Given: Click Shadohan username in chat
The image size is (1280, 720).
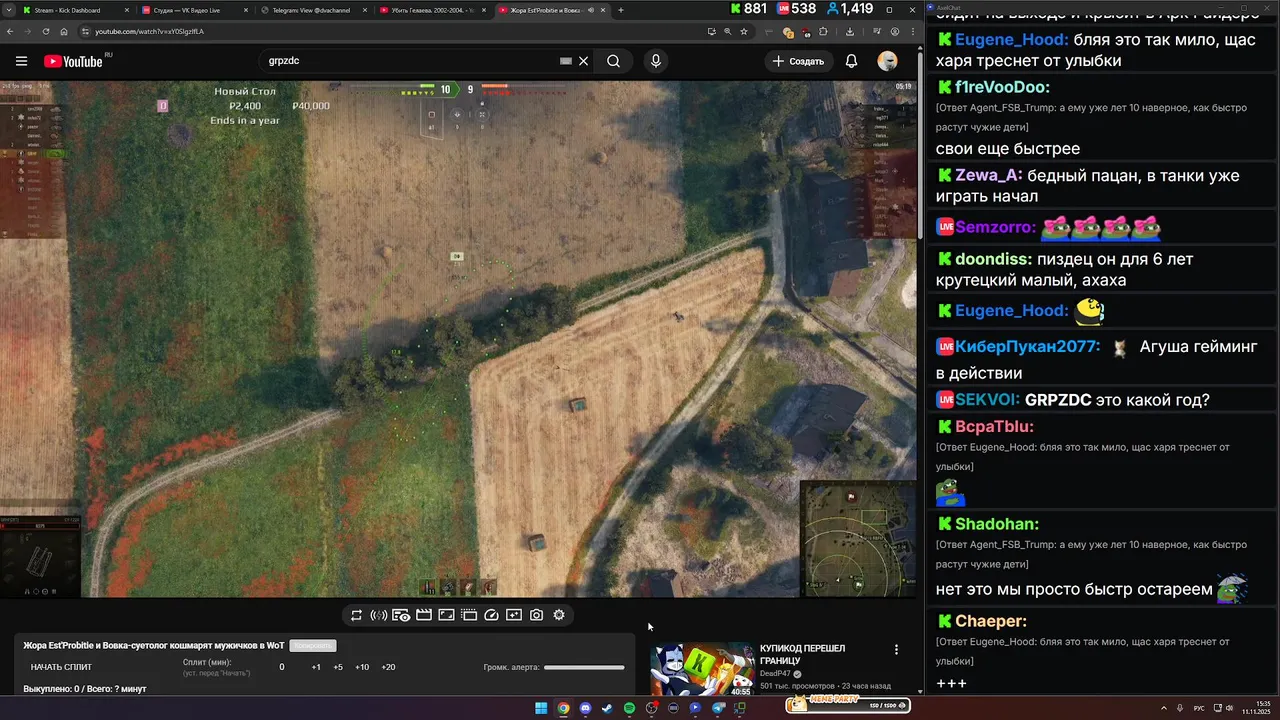Looking at the screenshot, I should (997, 524).
